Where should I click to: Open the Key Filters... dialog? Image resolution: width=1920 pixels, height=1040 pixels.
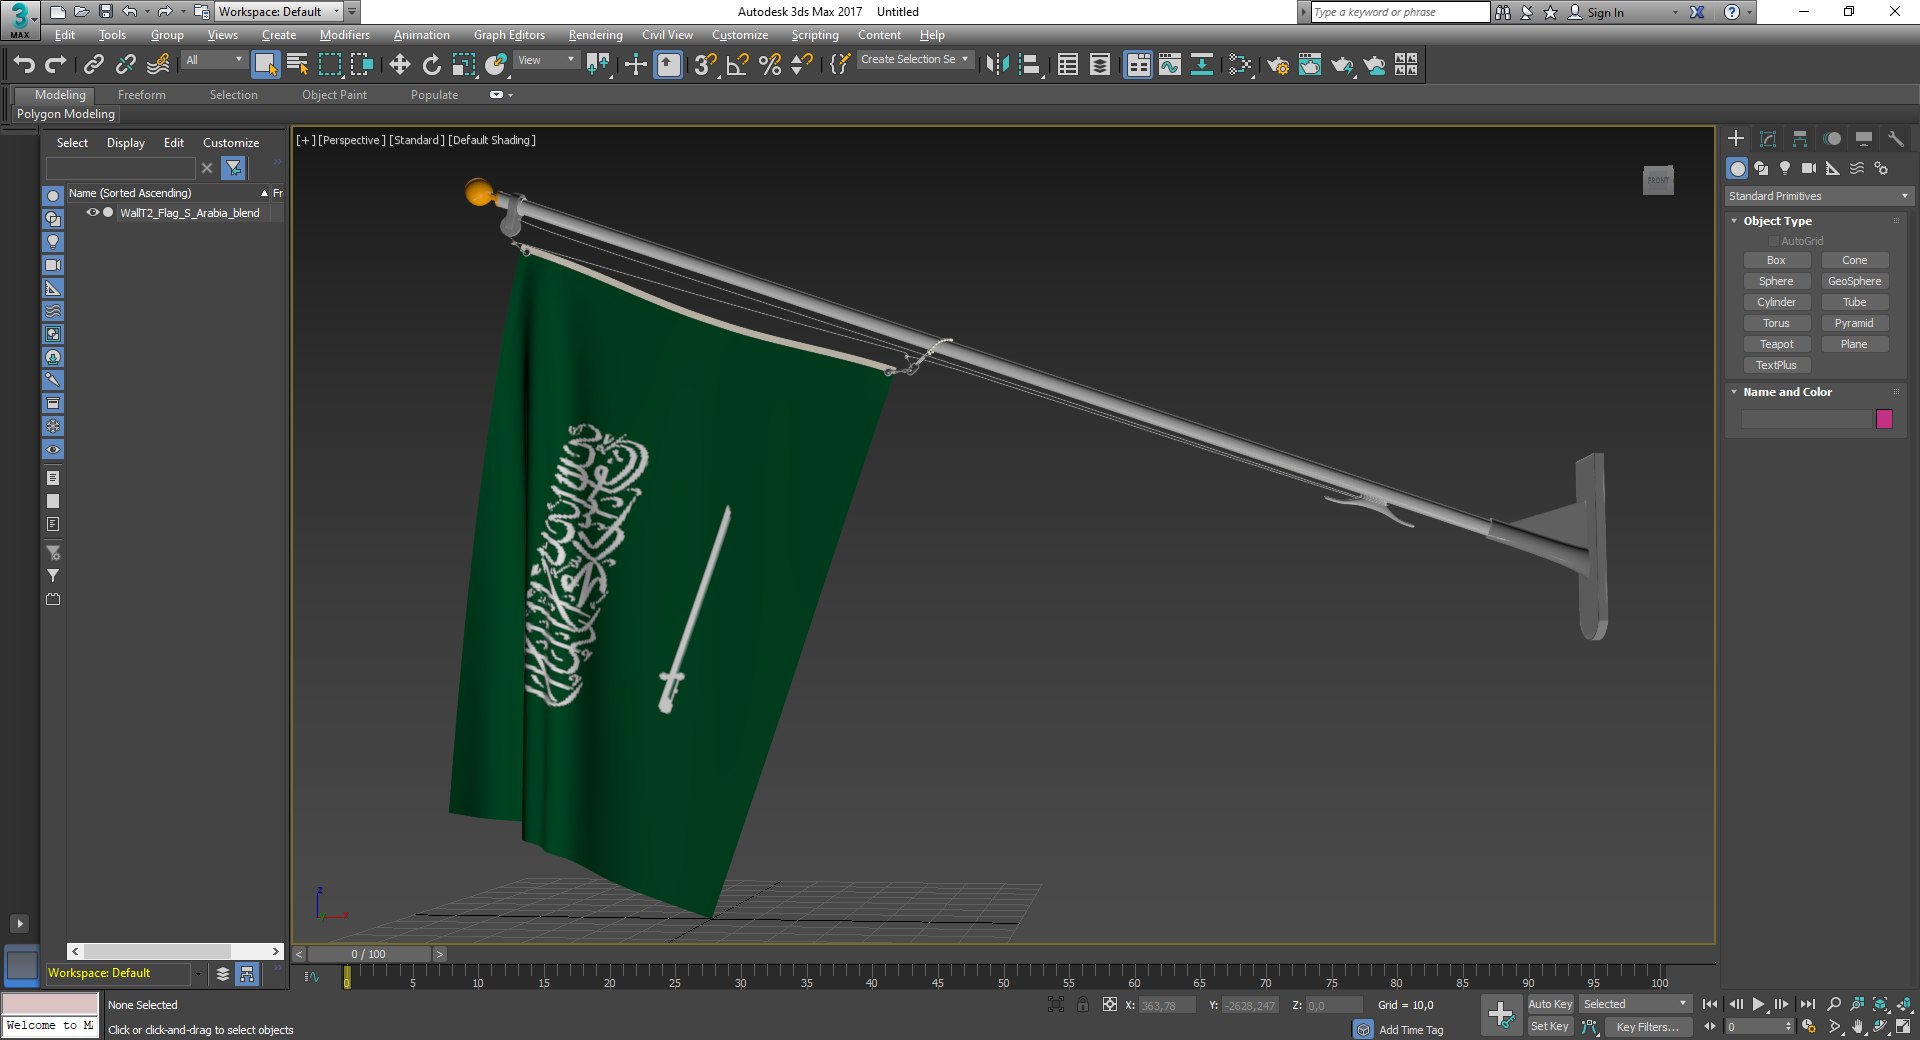point(1648,1027)
